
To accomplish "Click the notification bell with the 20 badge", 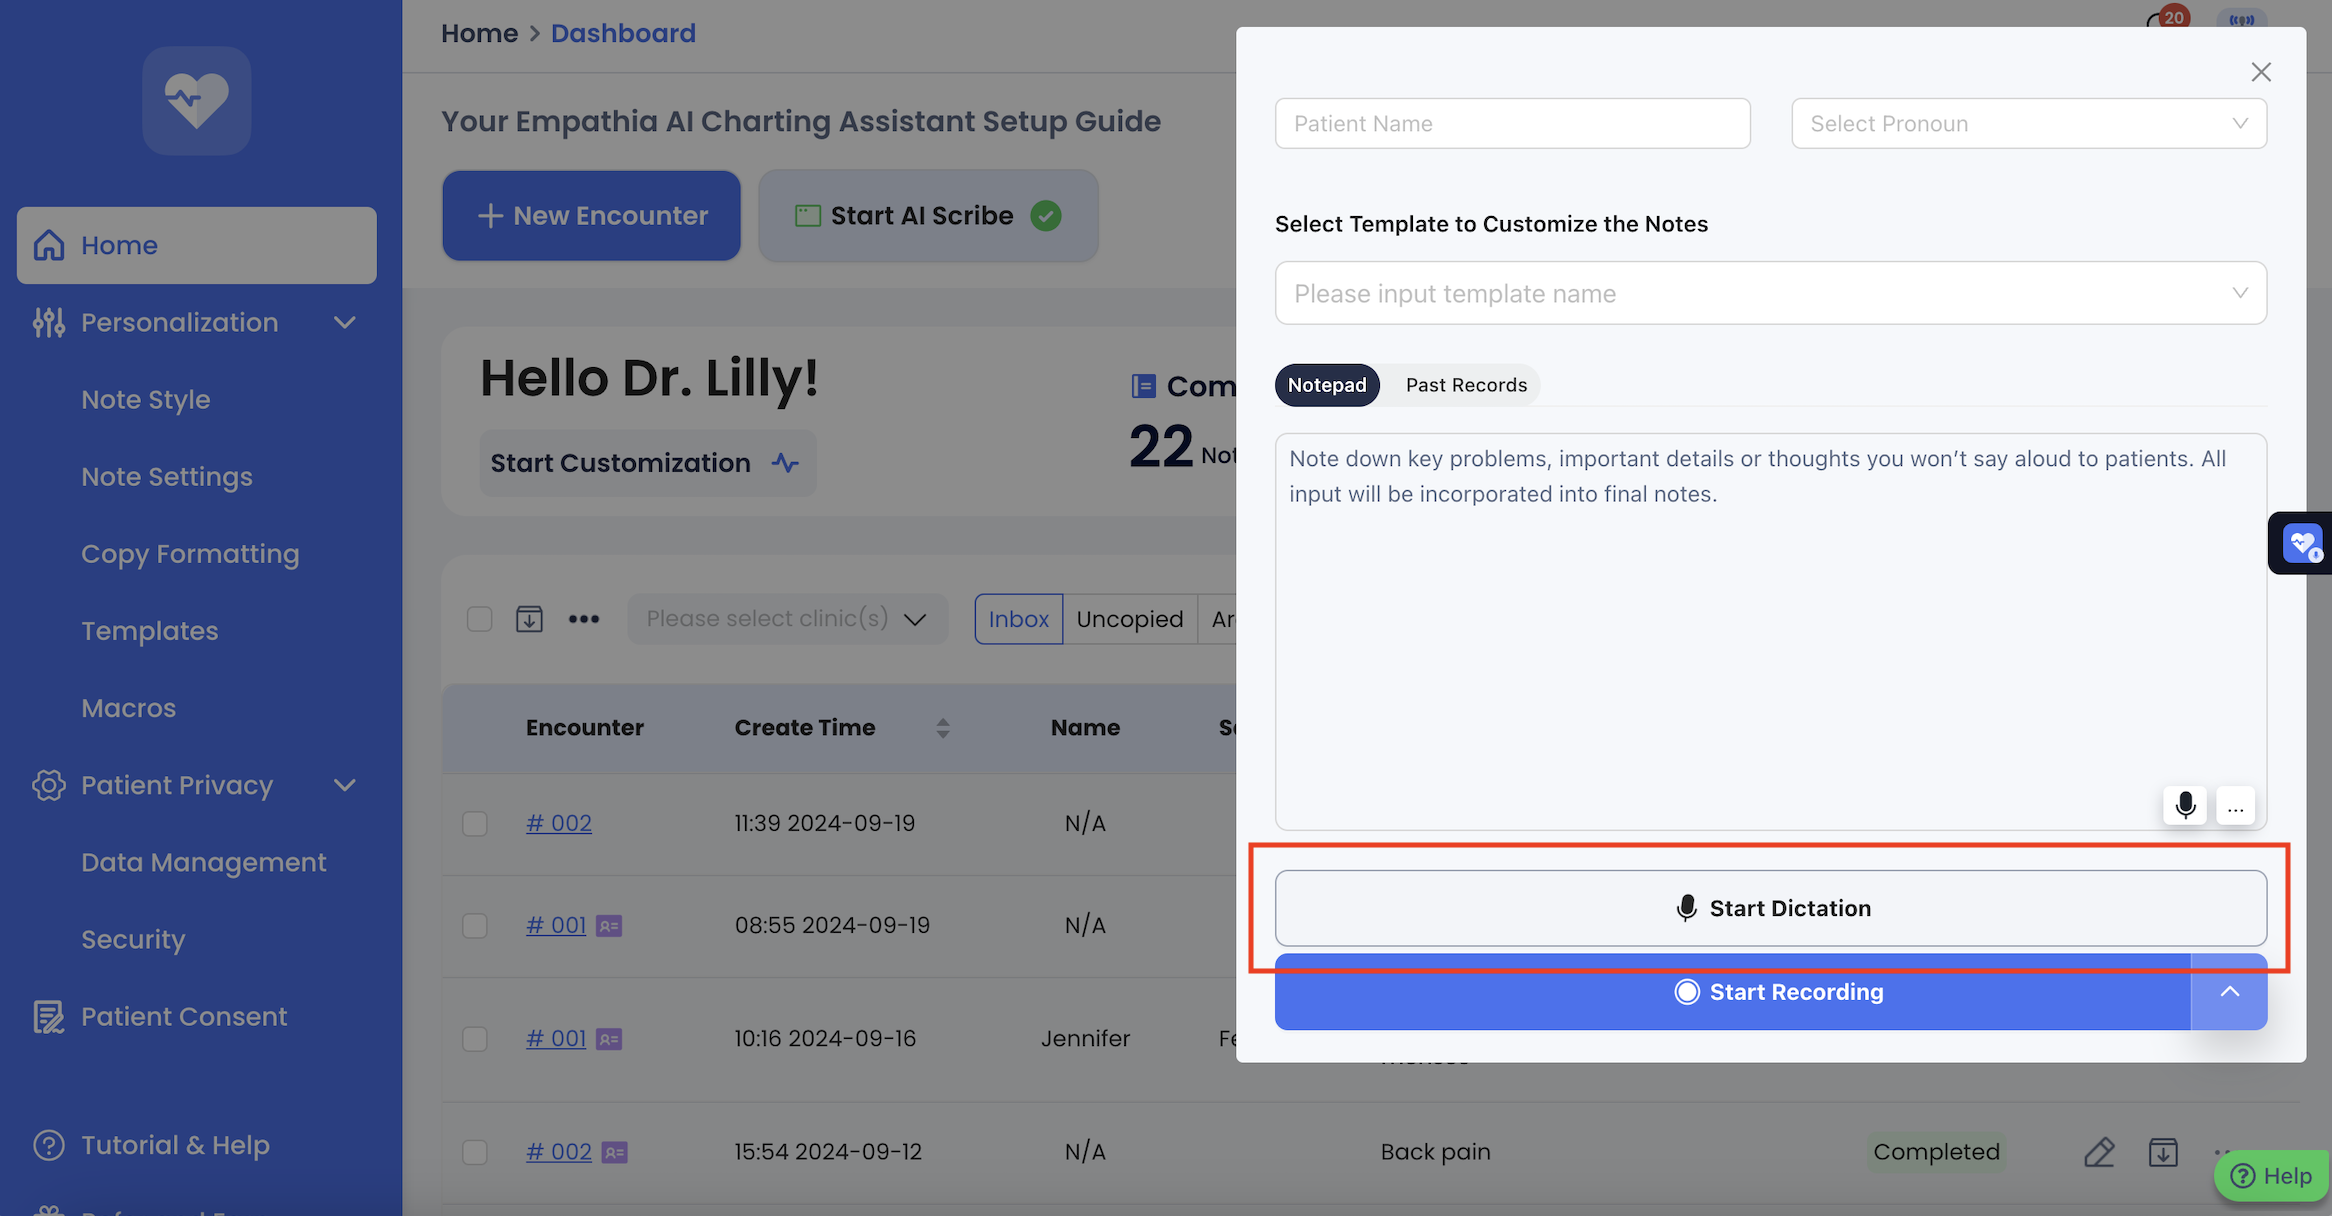I will (x=2162, y=20).
